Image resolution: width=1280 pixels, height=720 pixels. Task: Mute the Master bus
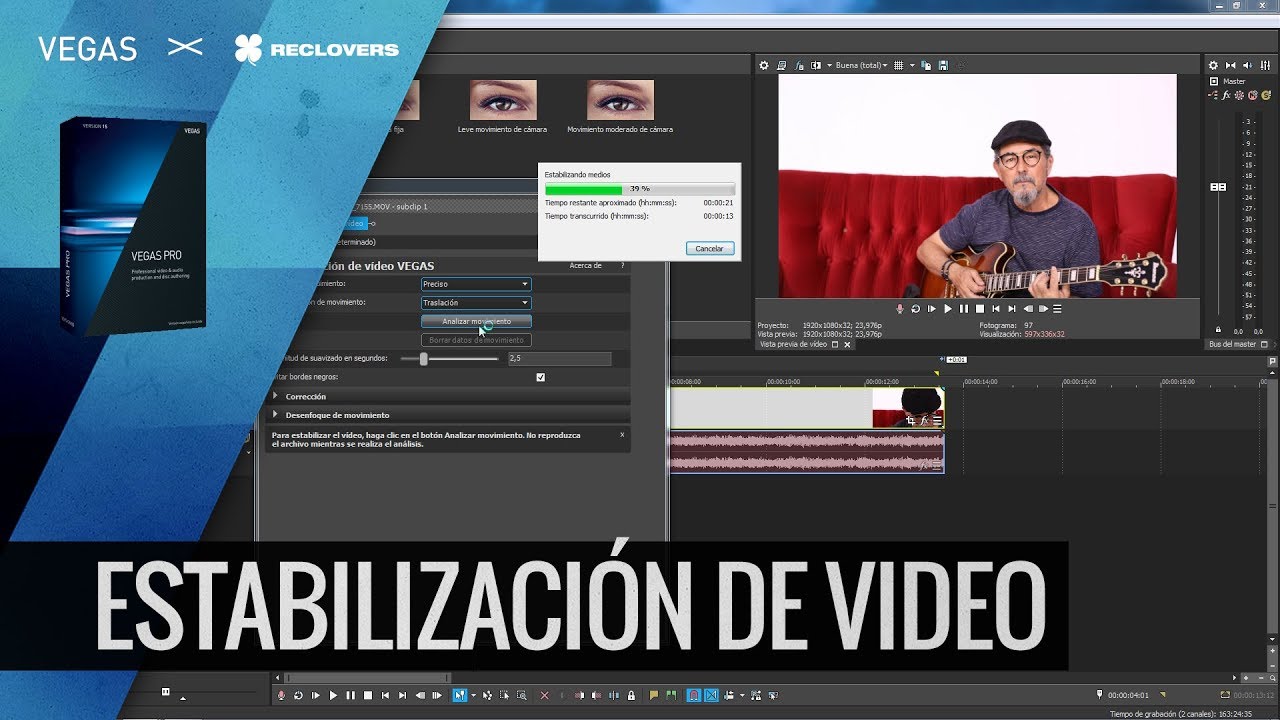click(x=1253, y=95)
